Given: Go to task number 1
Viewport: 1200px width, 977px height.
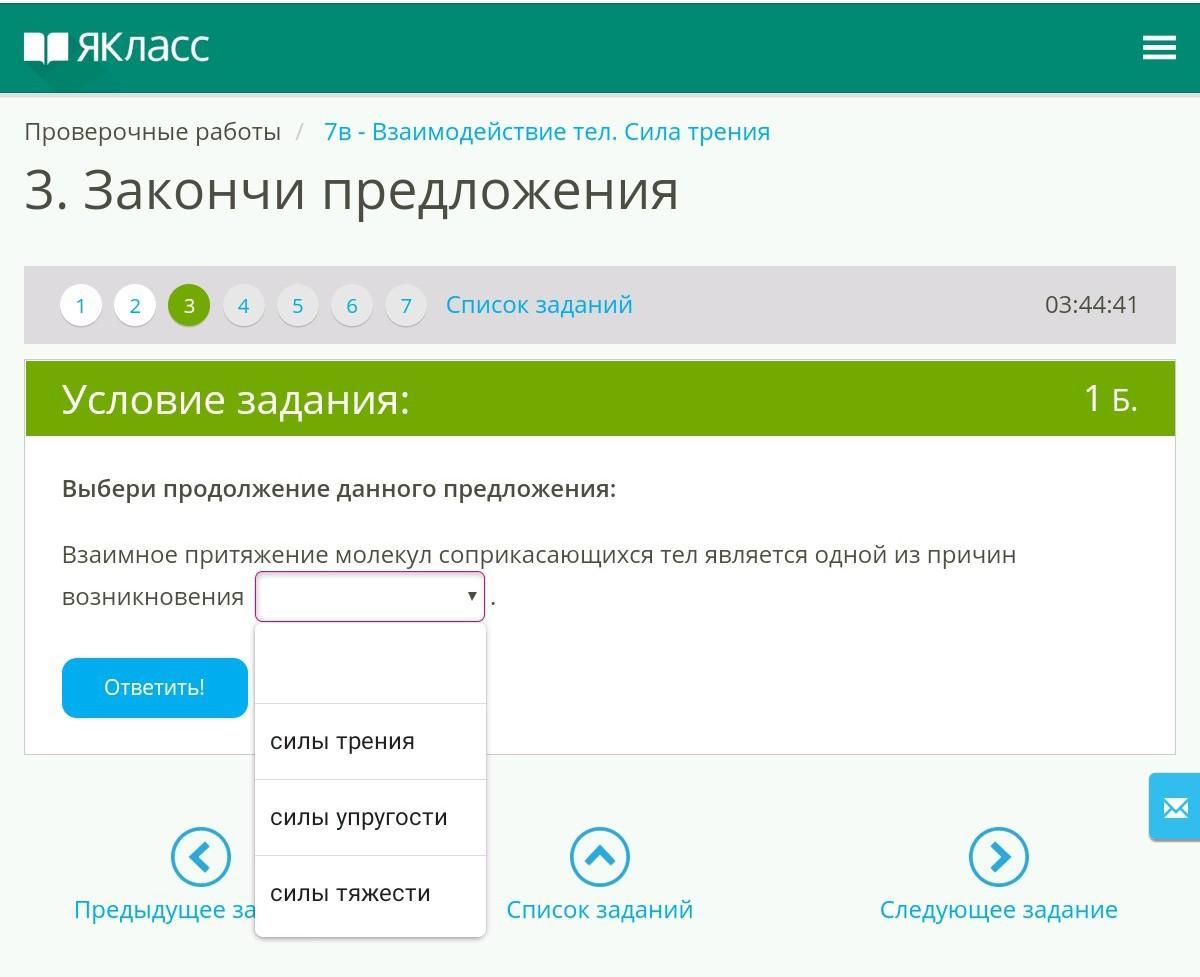Looking at the screenshot, I should pyautogui.click(x=81, y=305).
